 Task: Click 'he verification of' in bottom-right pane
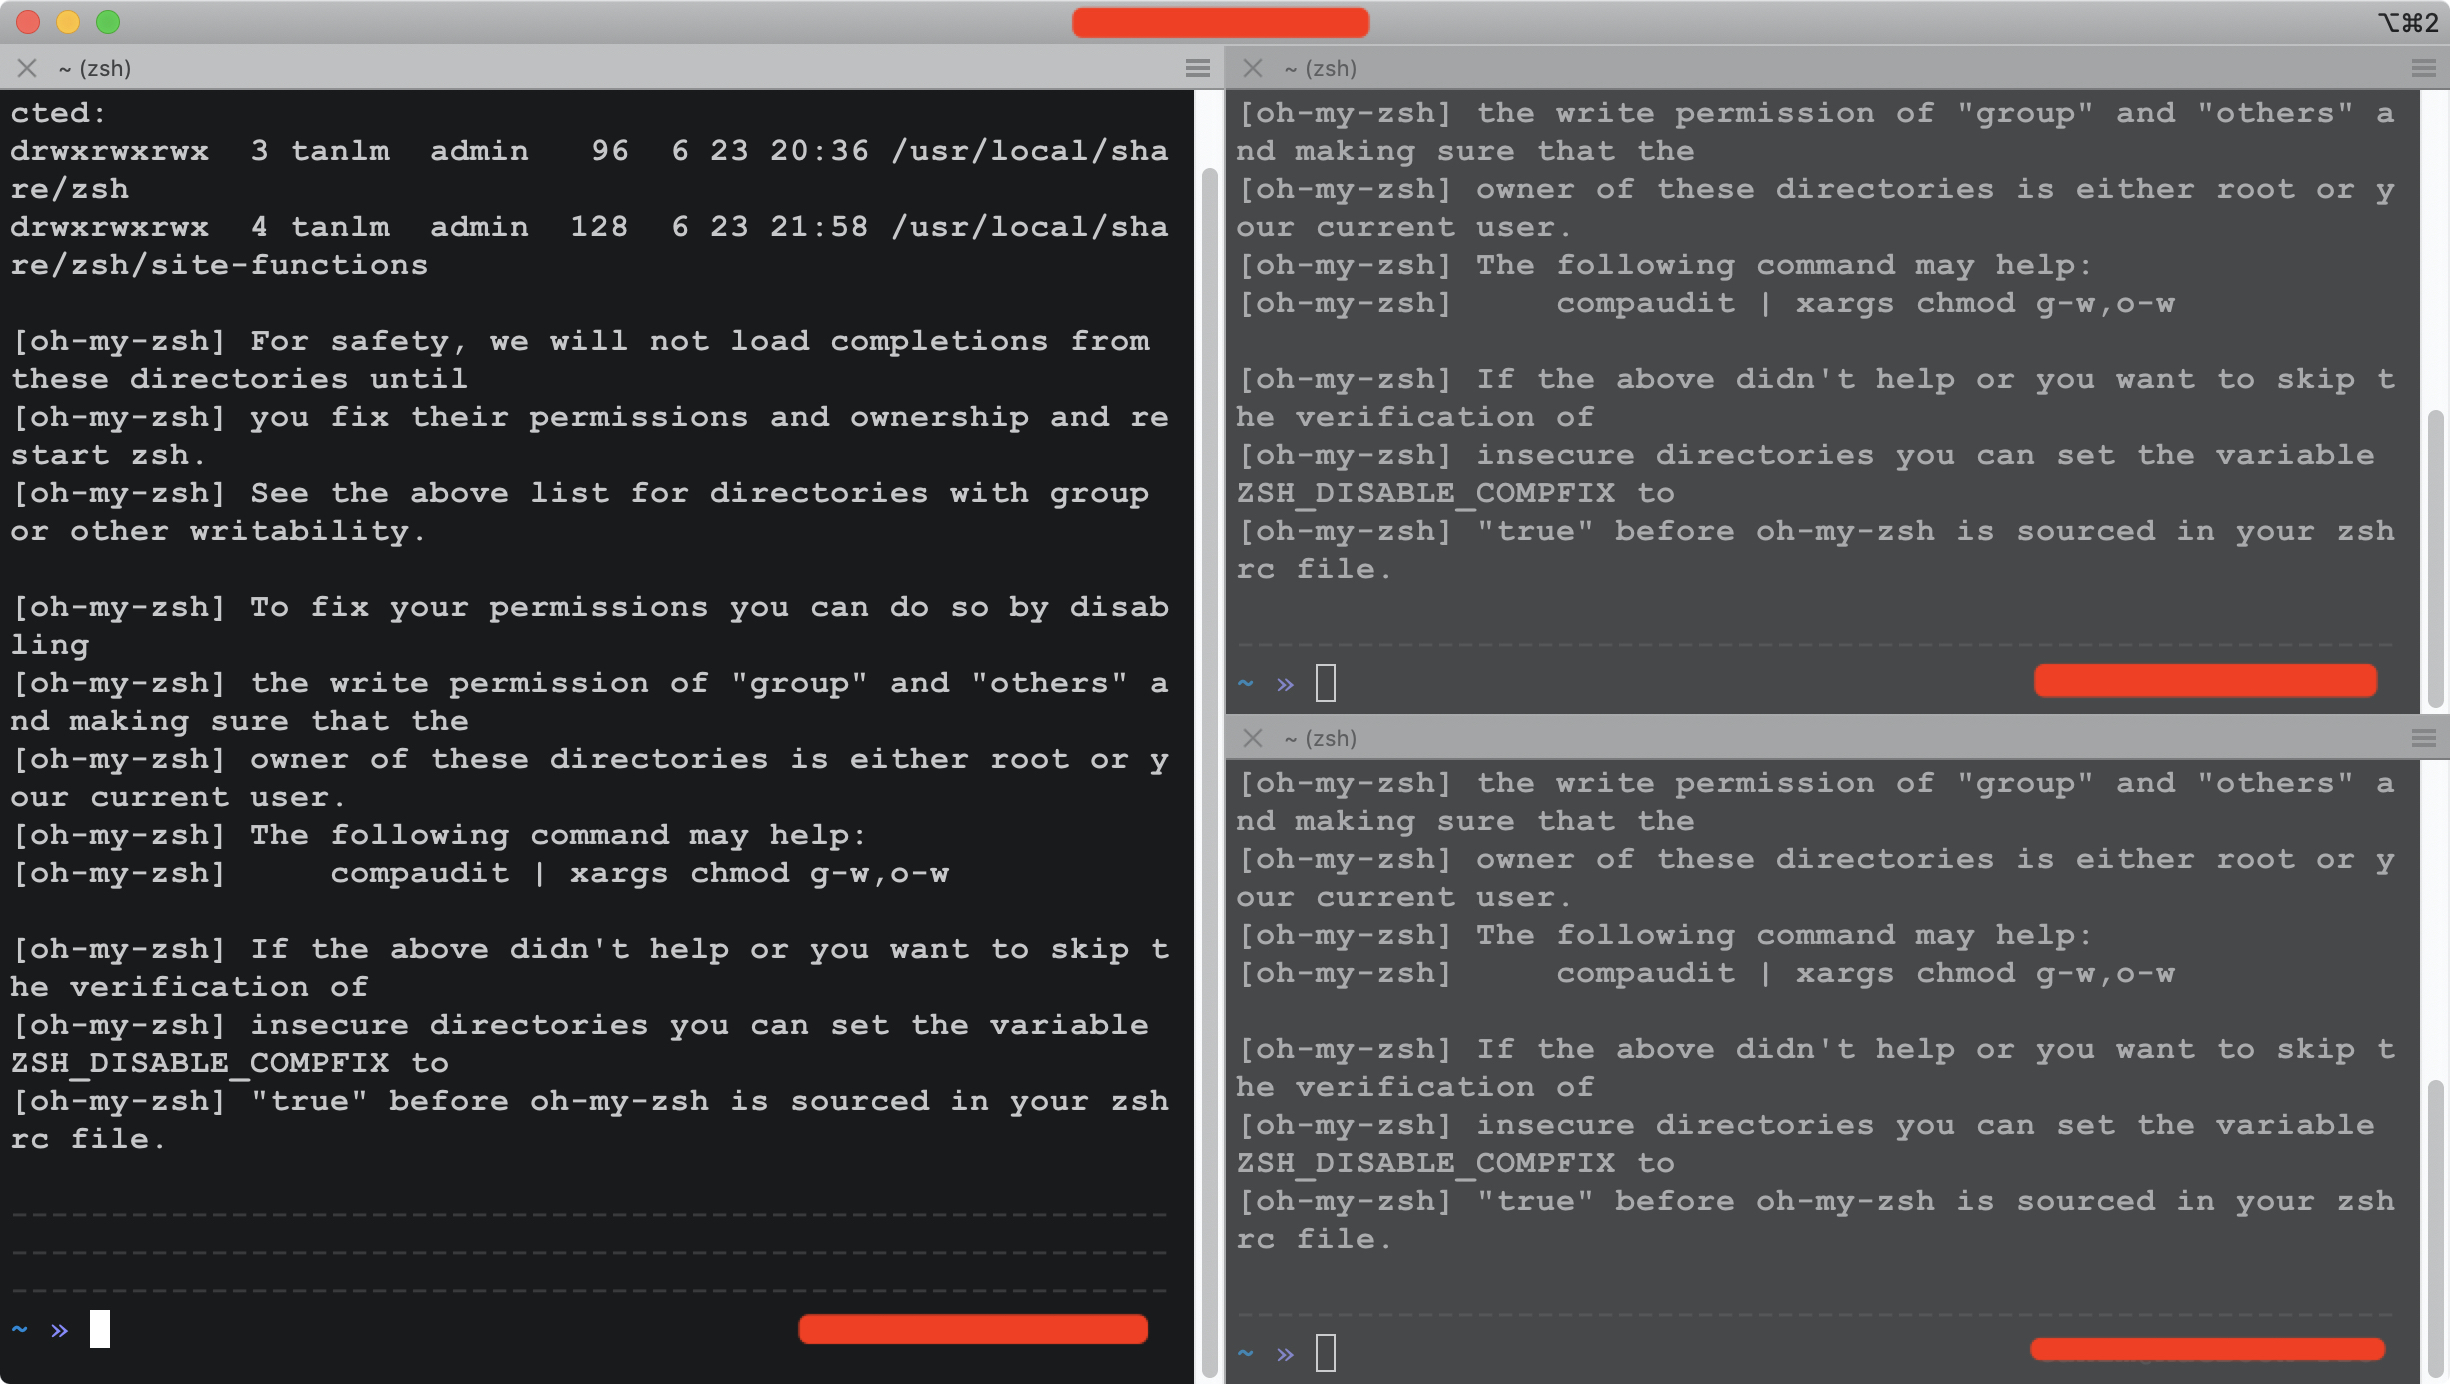(x=1415, y=1087)
